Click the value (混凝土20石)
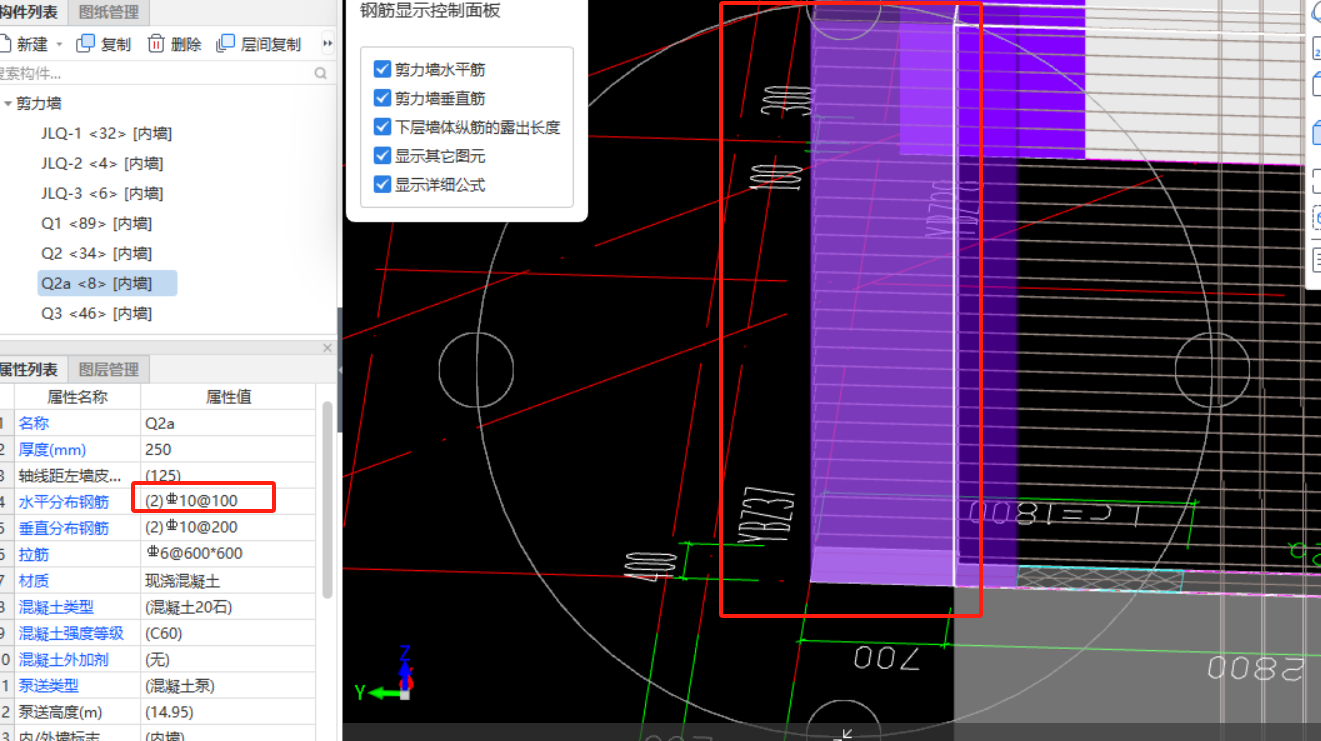The width and height of the screenshot is (1321, 741). pyautogui.click(x=229, y=607)
